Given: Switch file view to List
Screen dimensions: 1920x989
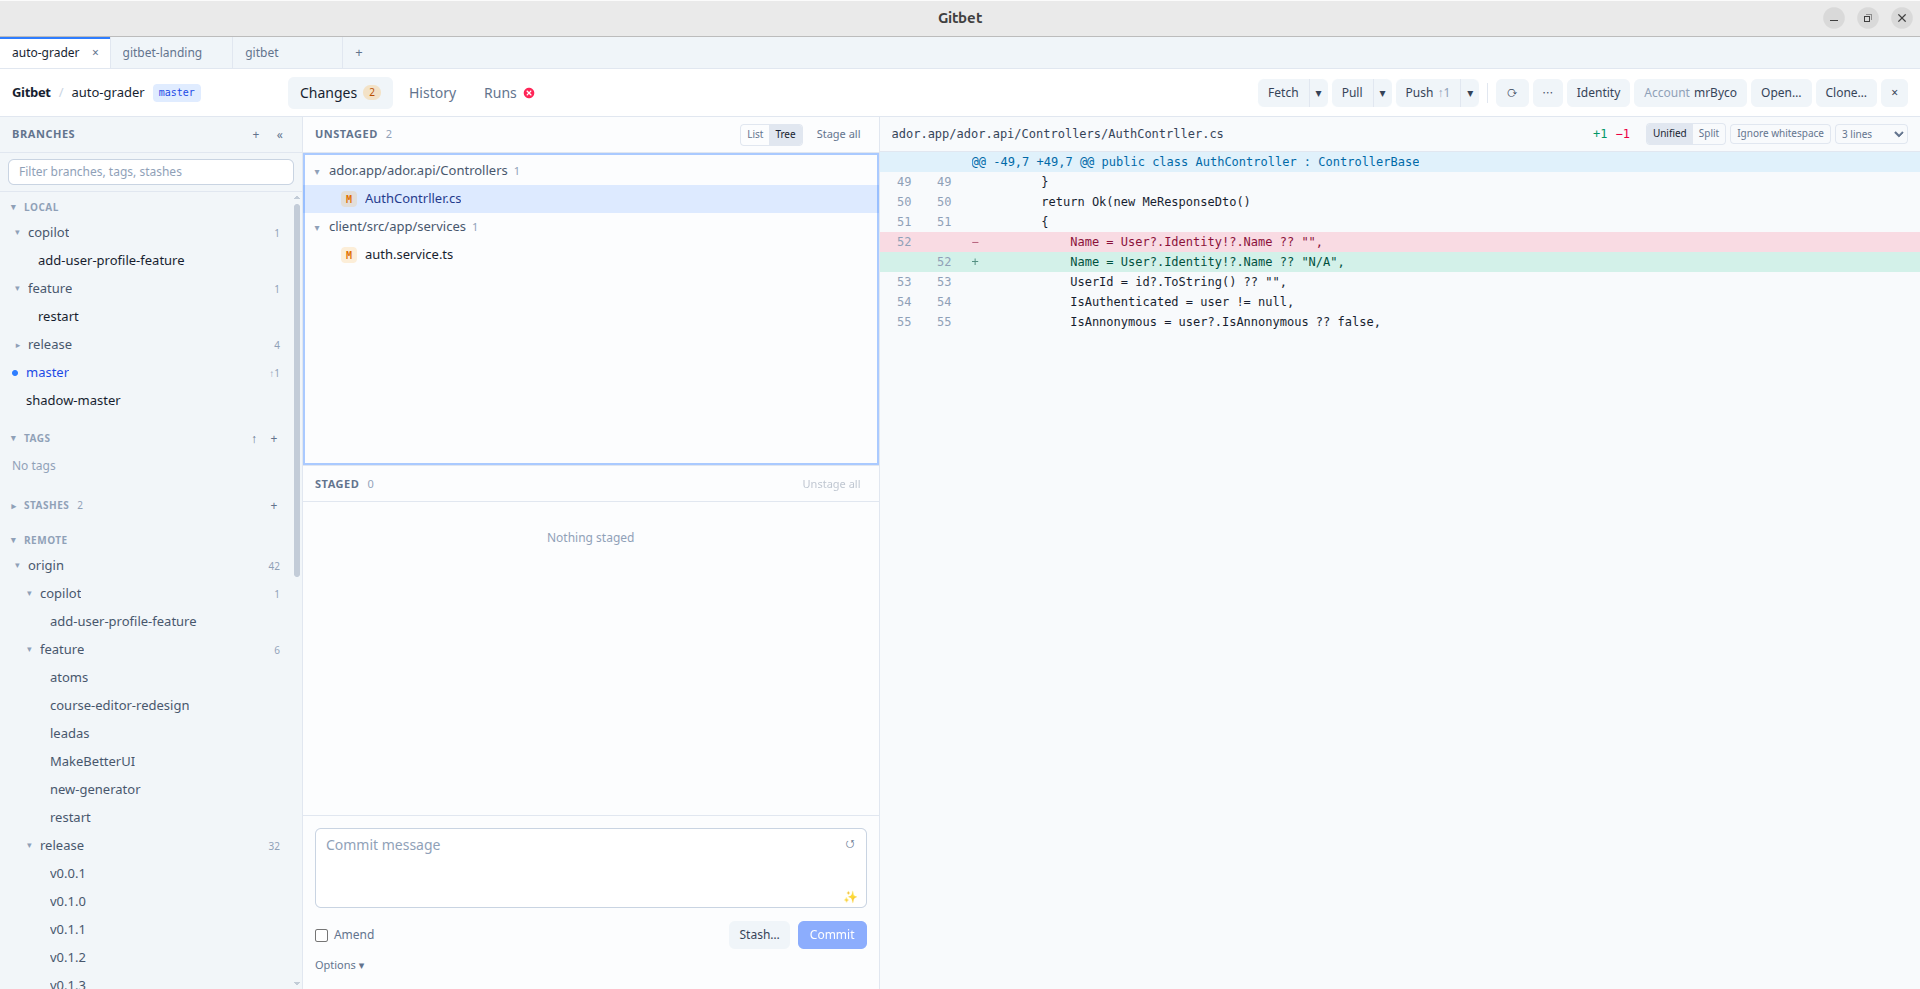Looking at the screenshot, I should 755,135.
